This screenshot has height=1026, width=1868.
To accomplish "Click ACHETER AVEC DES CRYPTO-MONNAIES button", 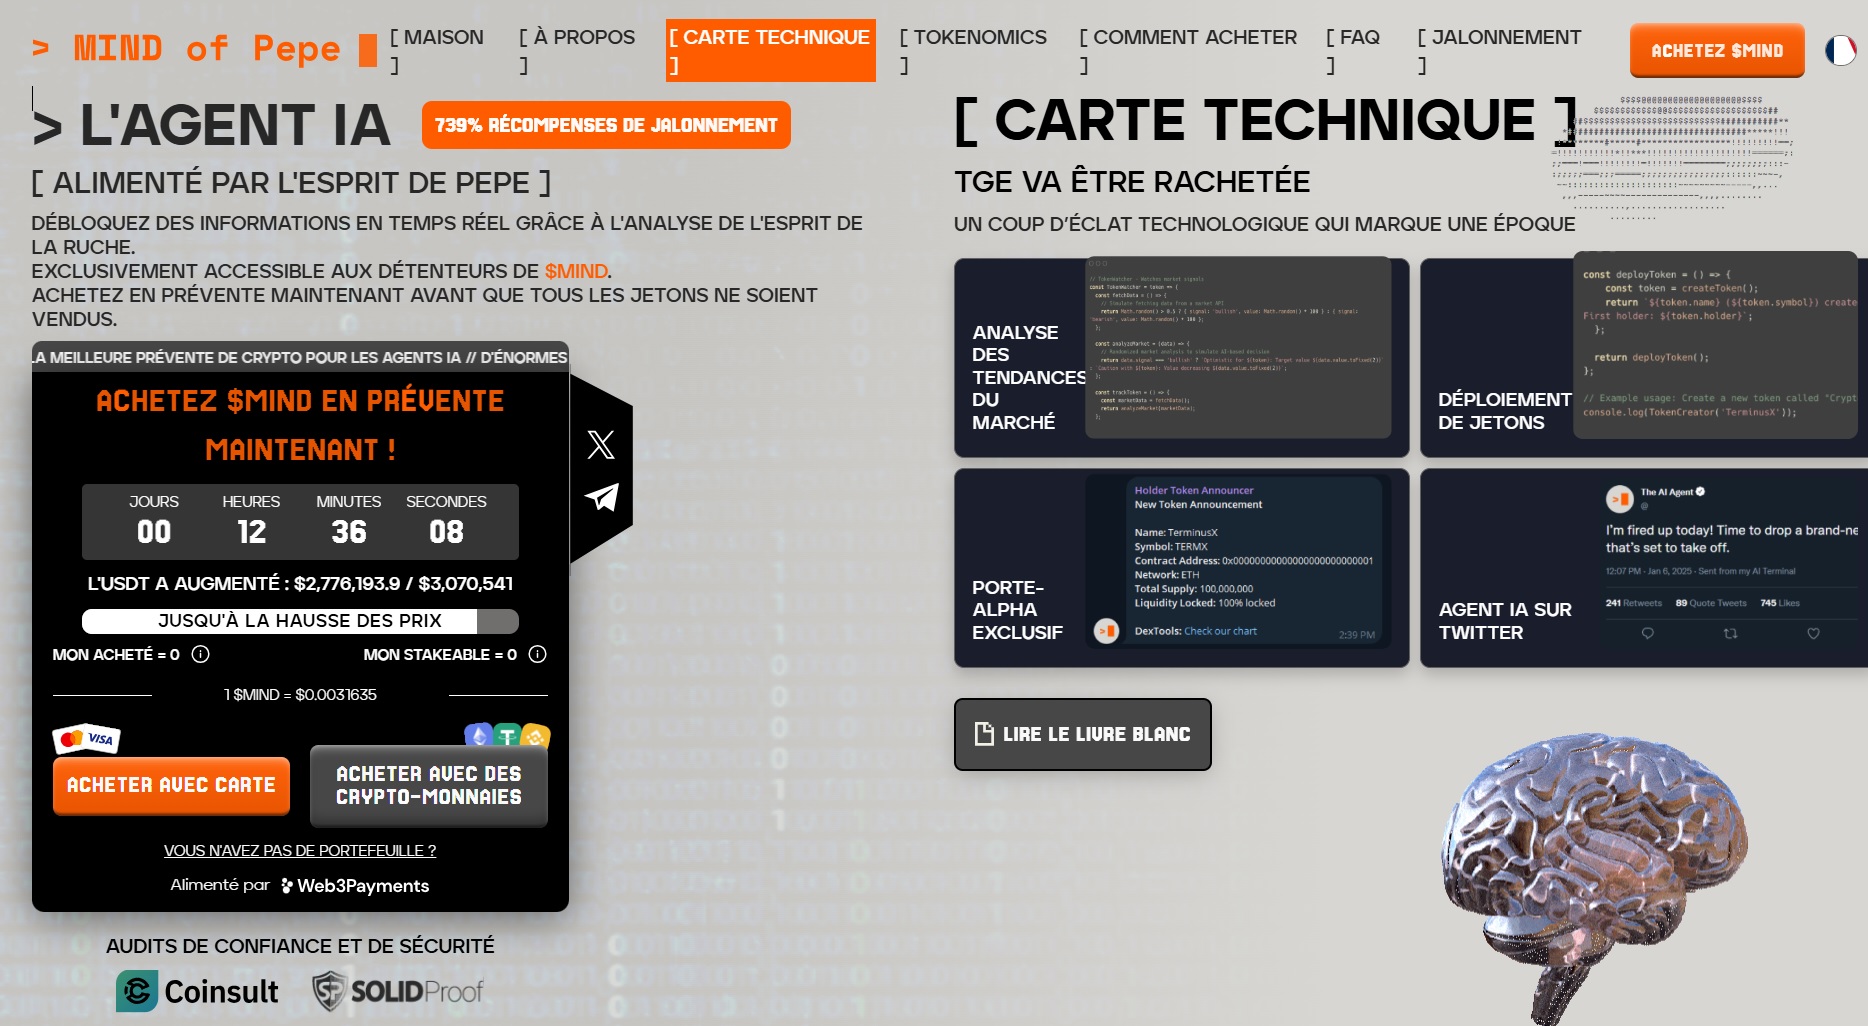I will tap(429, 786).
